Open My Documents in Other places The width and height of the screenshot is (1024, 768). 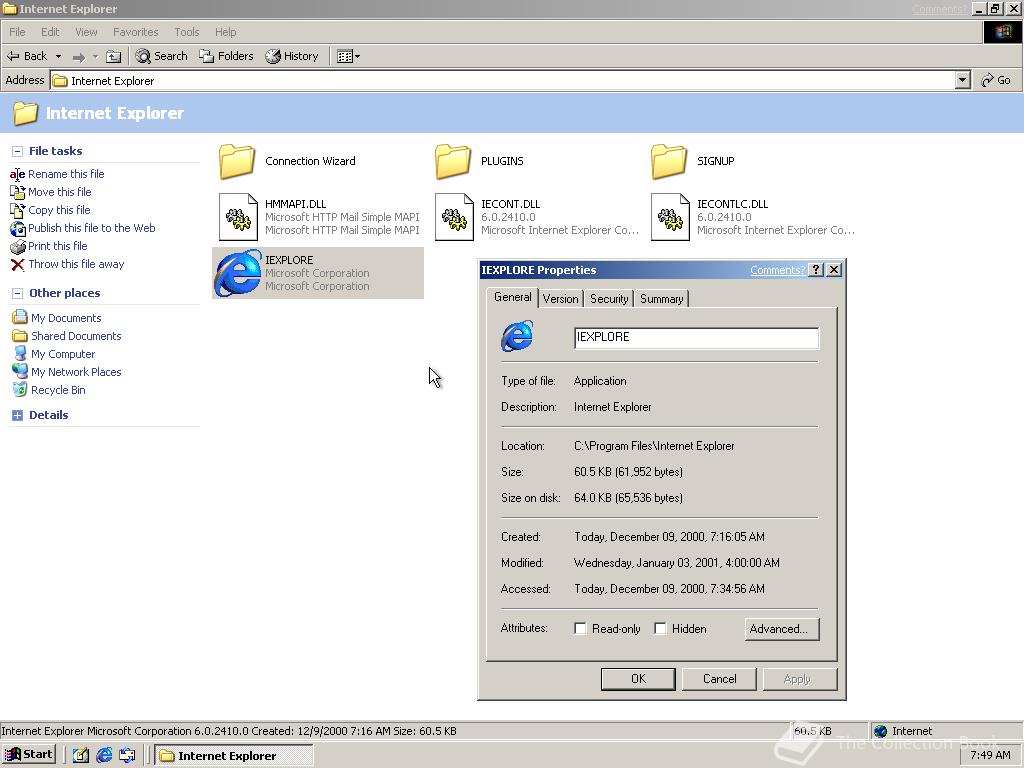(x=66, y=318)
